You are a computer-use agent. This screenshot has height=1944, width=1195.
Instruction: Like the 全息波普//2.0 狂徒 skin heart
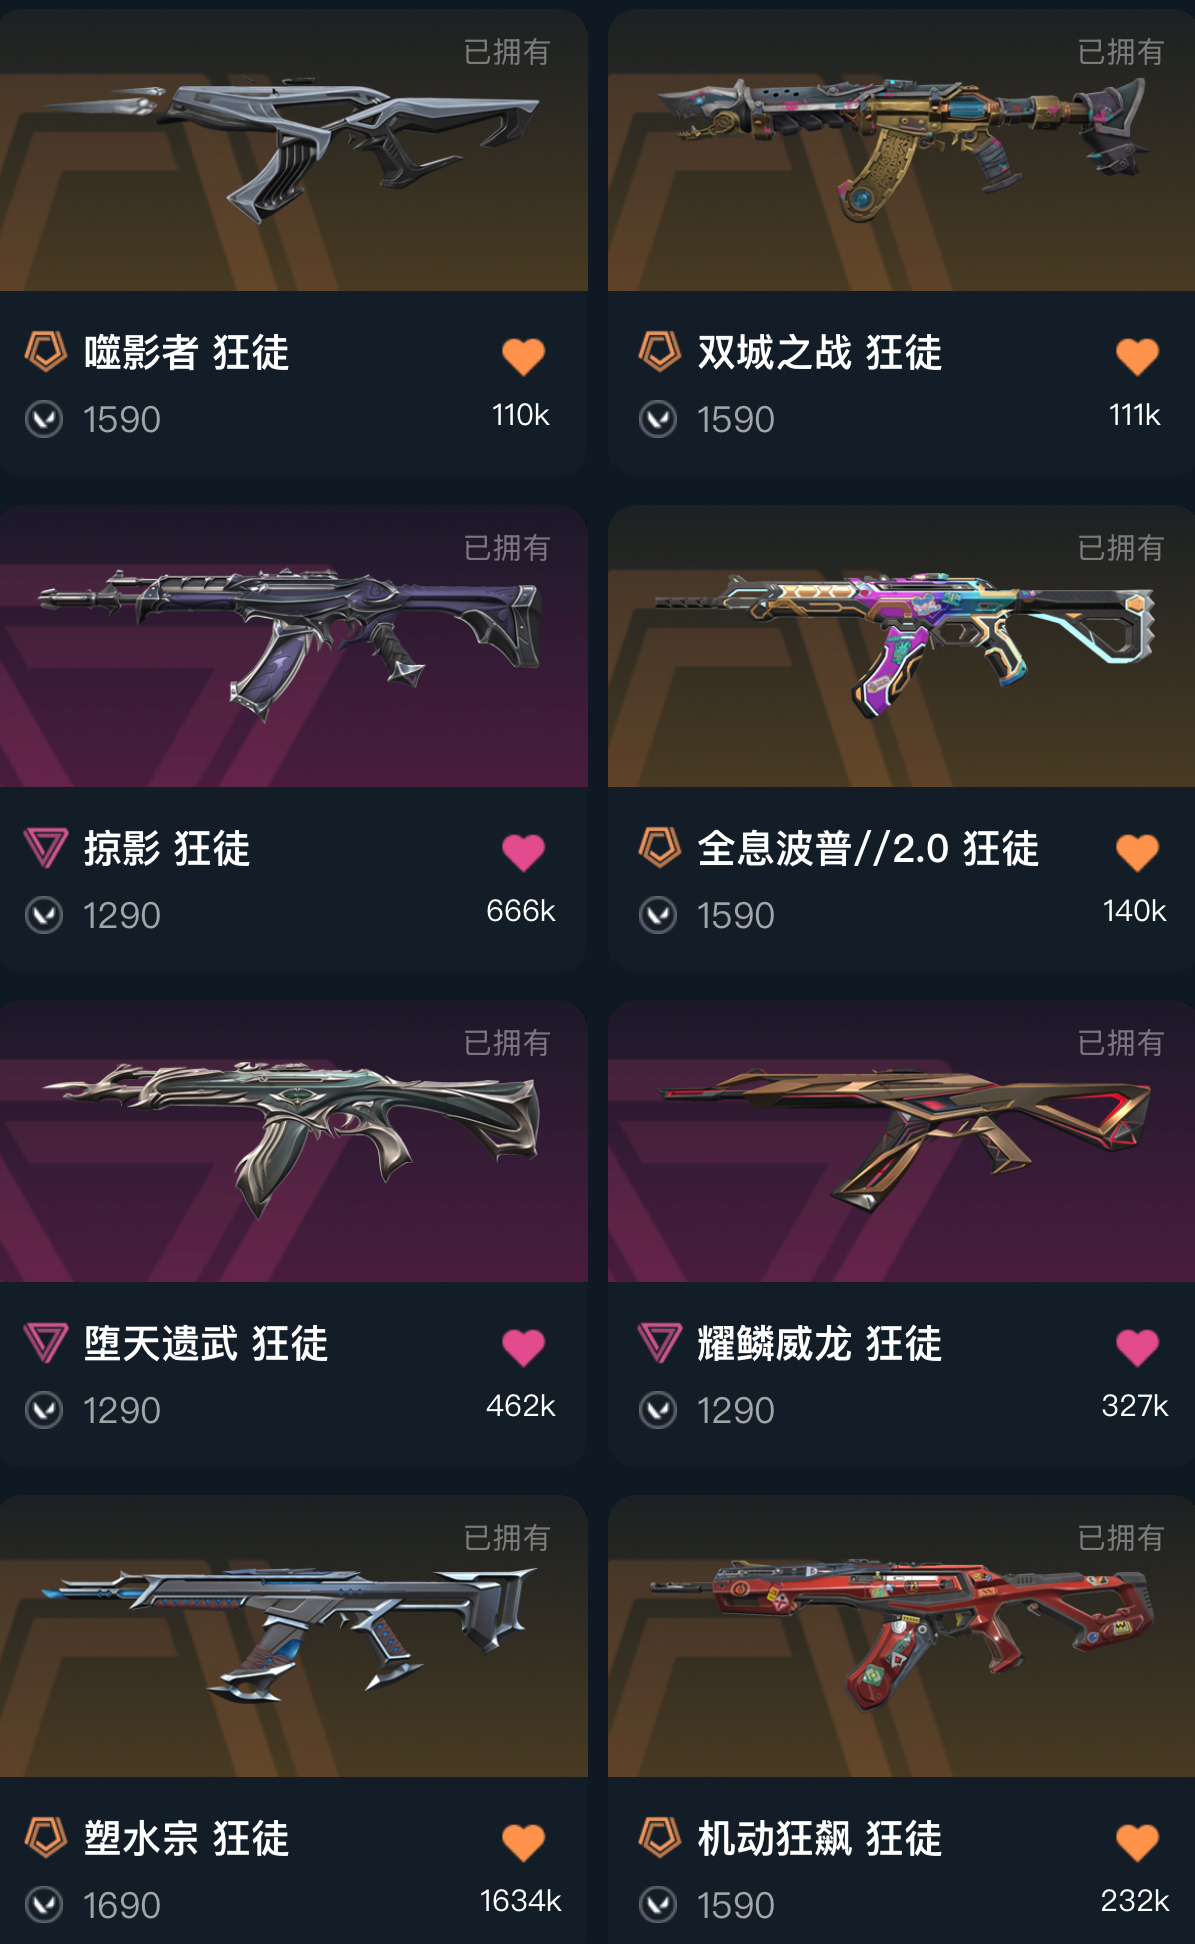tap(1137, 852)
